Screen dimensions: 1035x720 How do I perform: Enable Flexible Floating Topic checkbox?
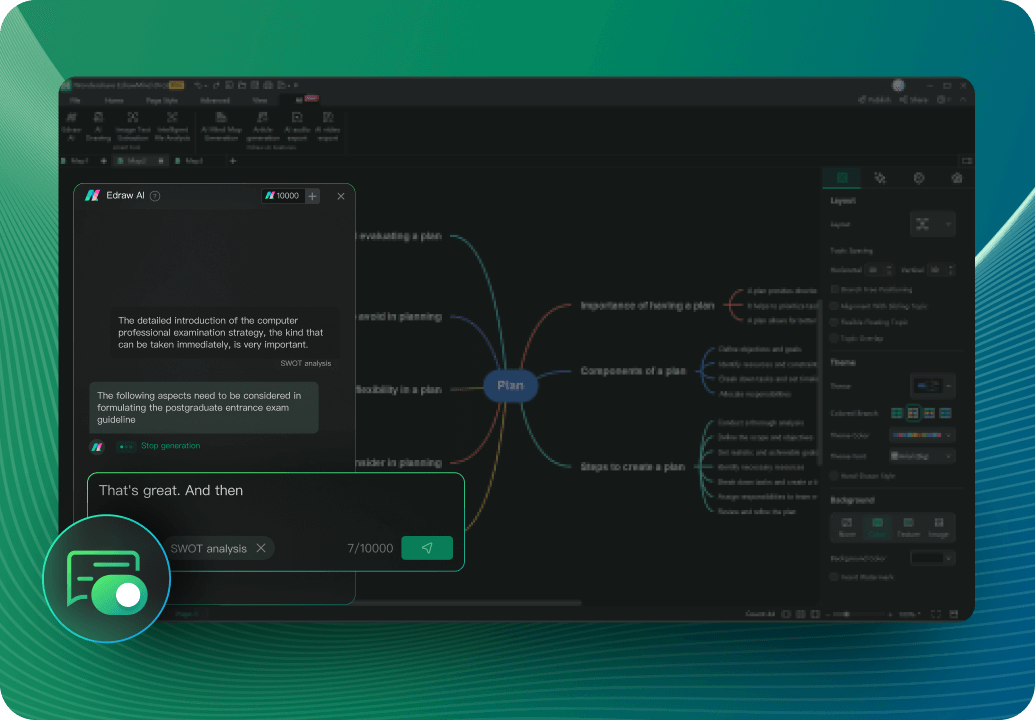point(835,322)
